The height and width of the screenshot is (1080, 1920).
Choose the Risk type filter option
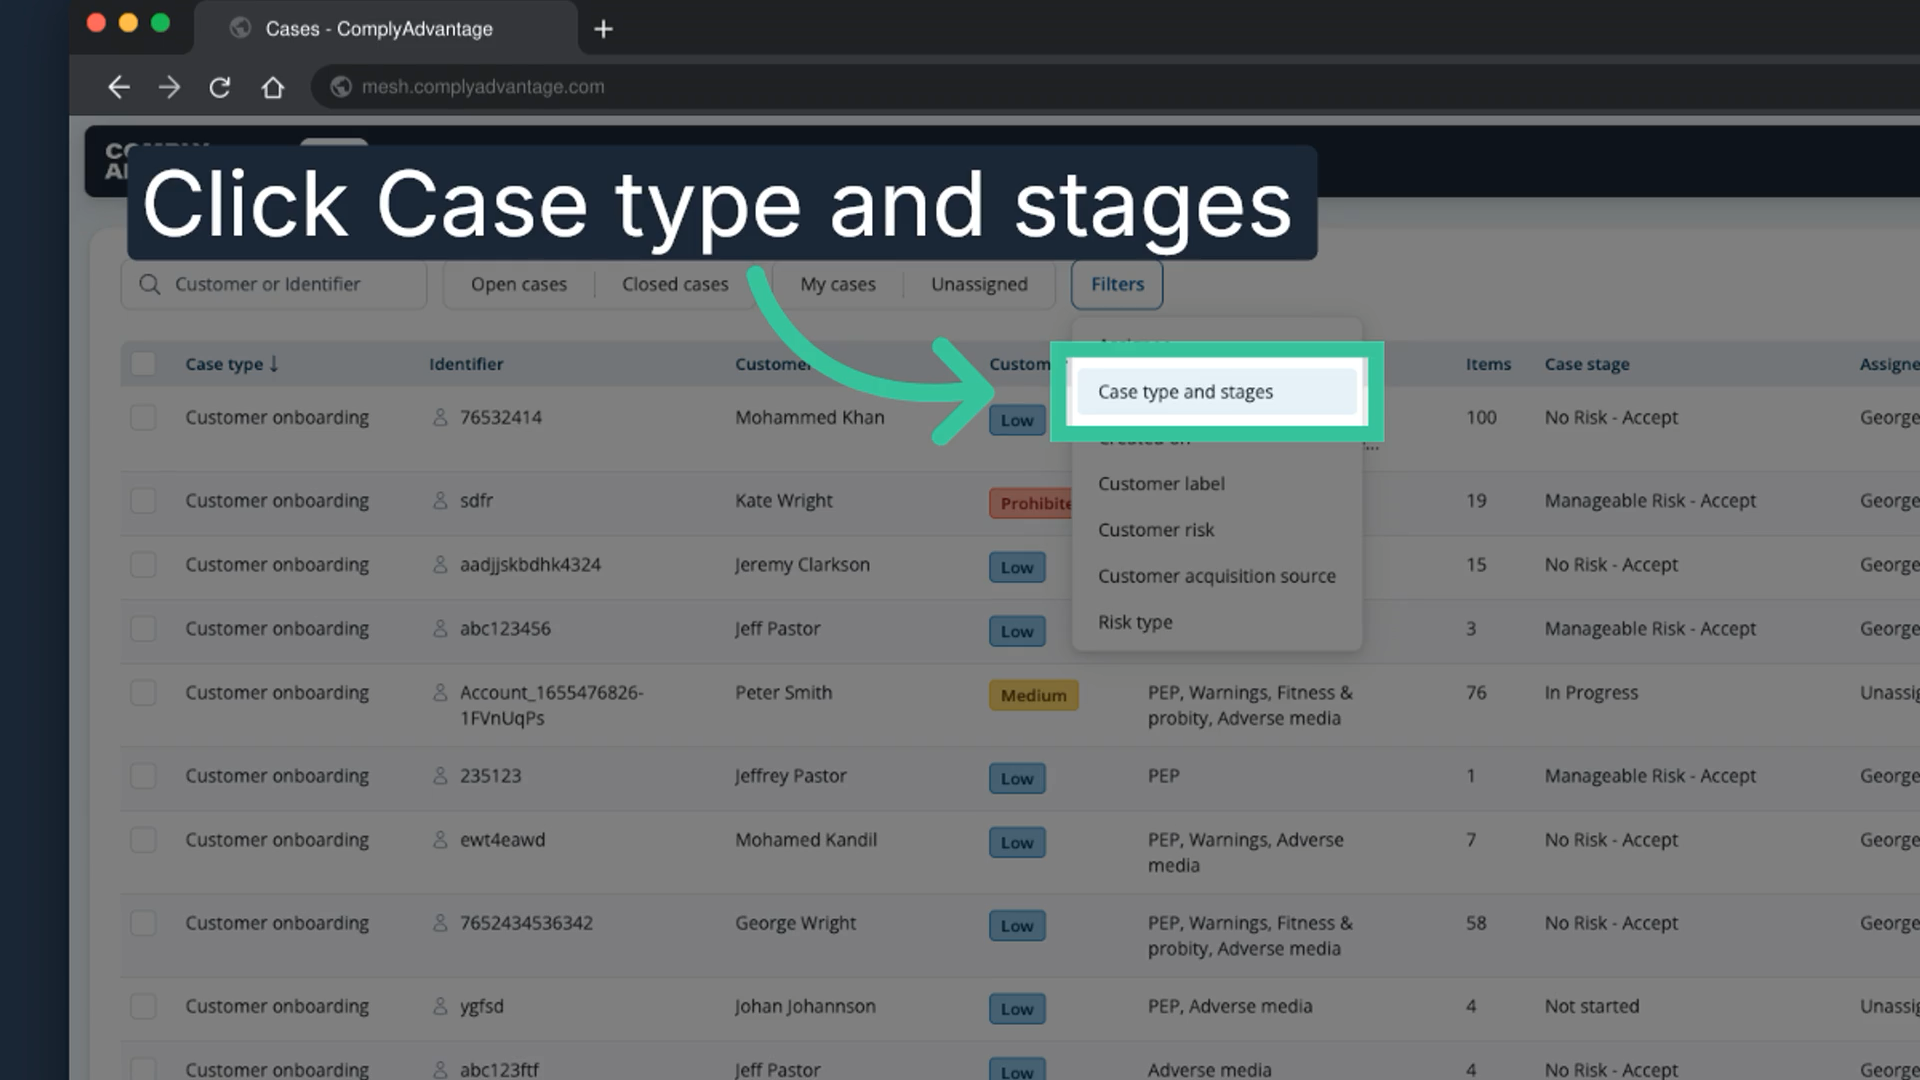pyautogui.click(x=1217, y=622)
